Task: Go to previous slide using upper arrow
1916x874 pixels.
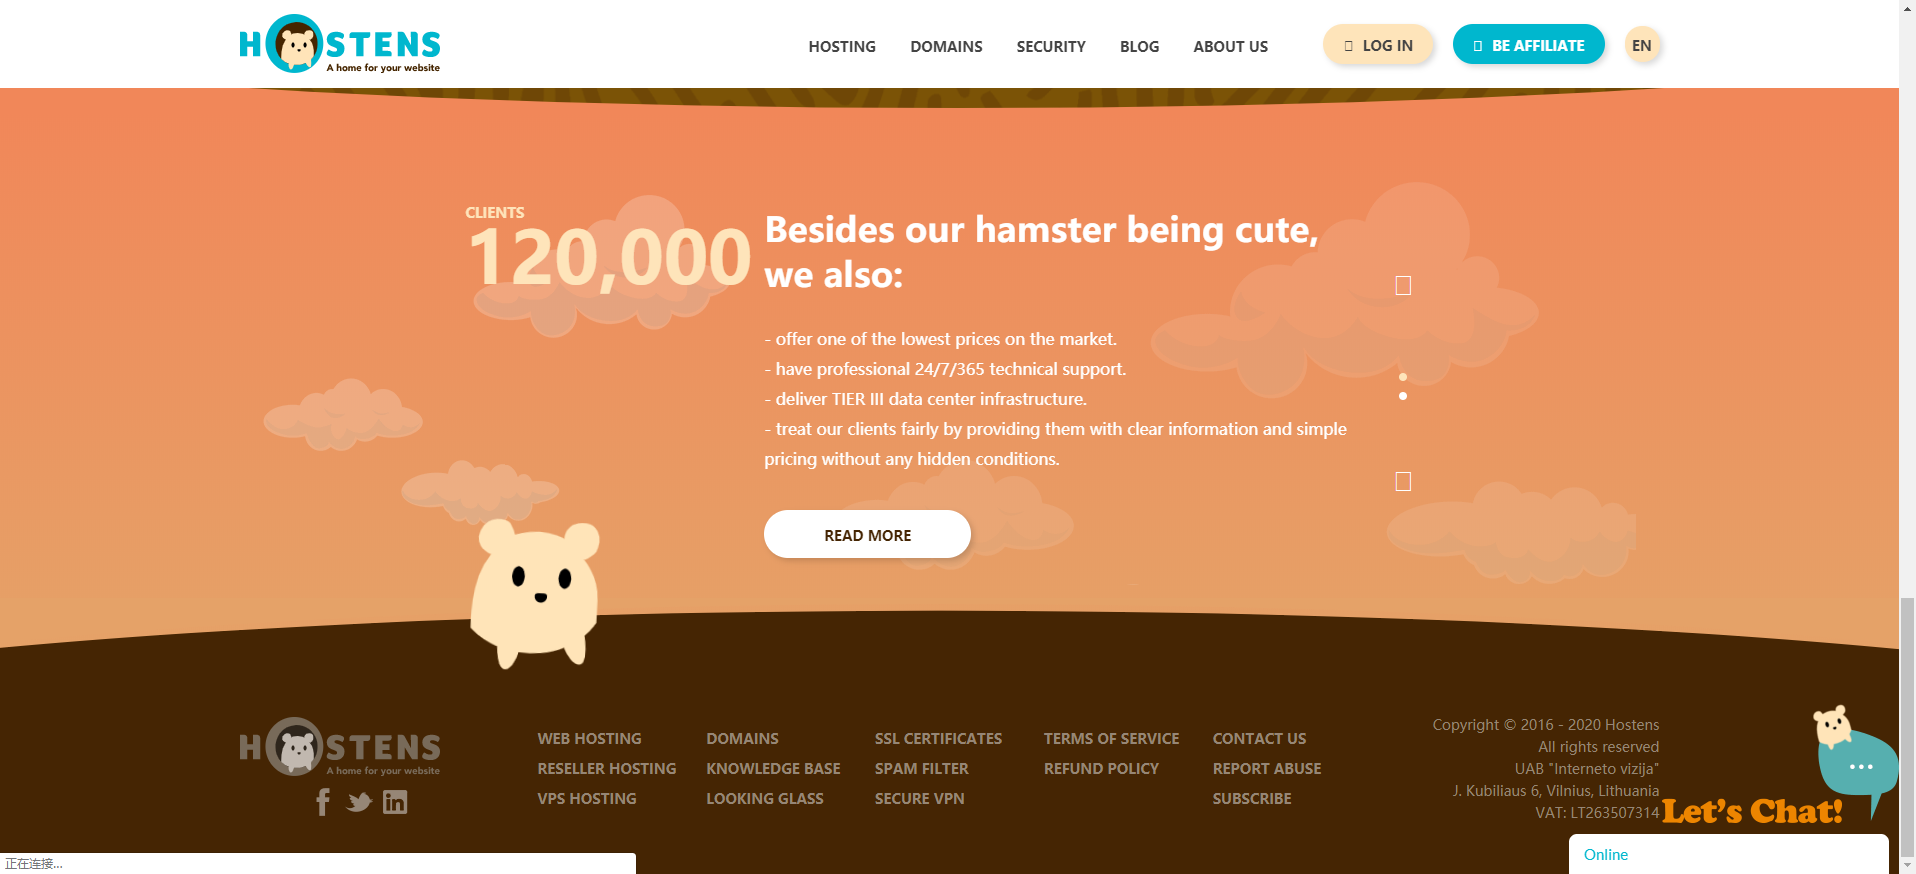Action: tap(1403, 286)
